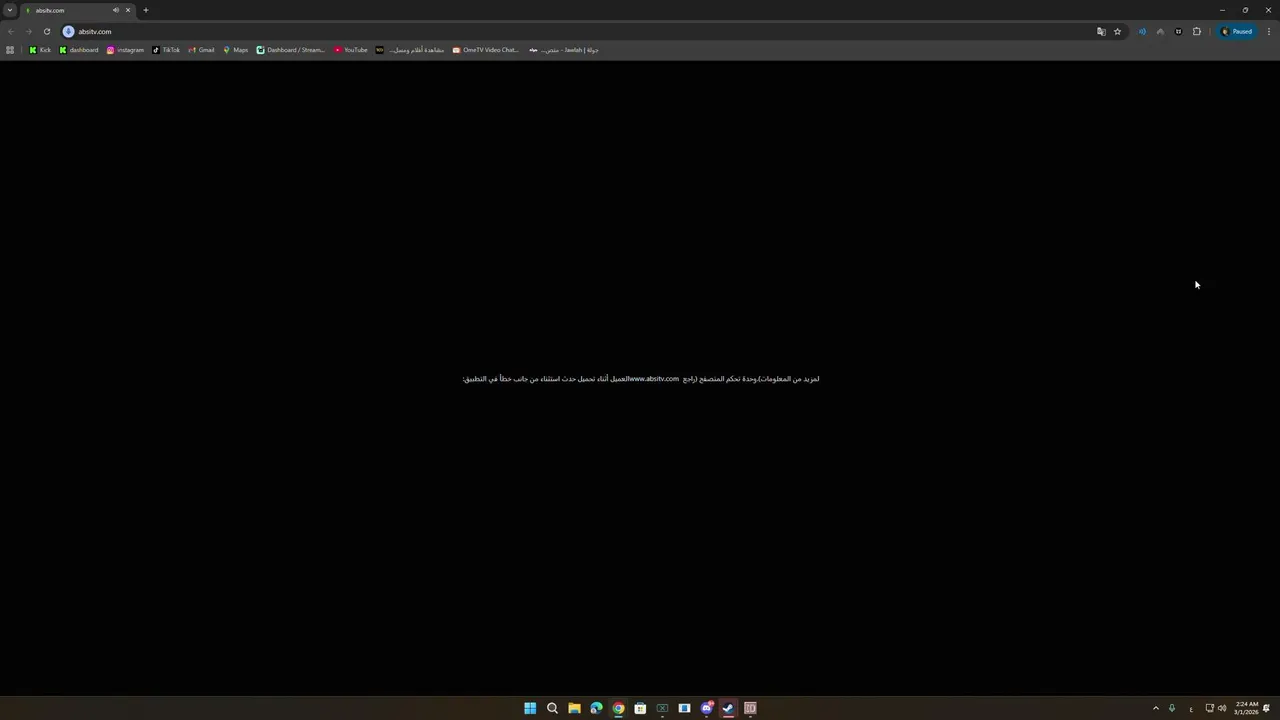Open the Maps bookmark
The image size is (1280, 720).
tap(236, 50)
